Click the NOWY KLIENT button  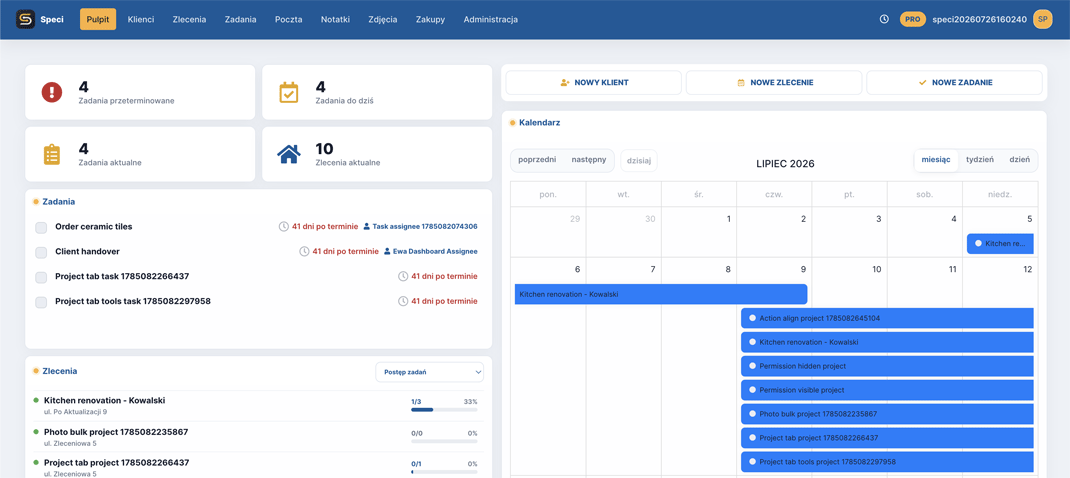click(594, 83)
